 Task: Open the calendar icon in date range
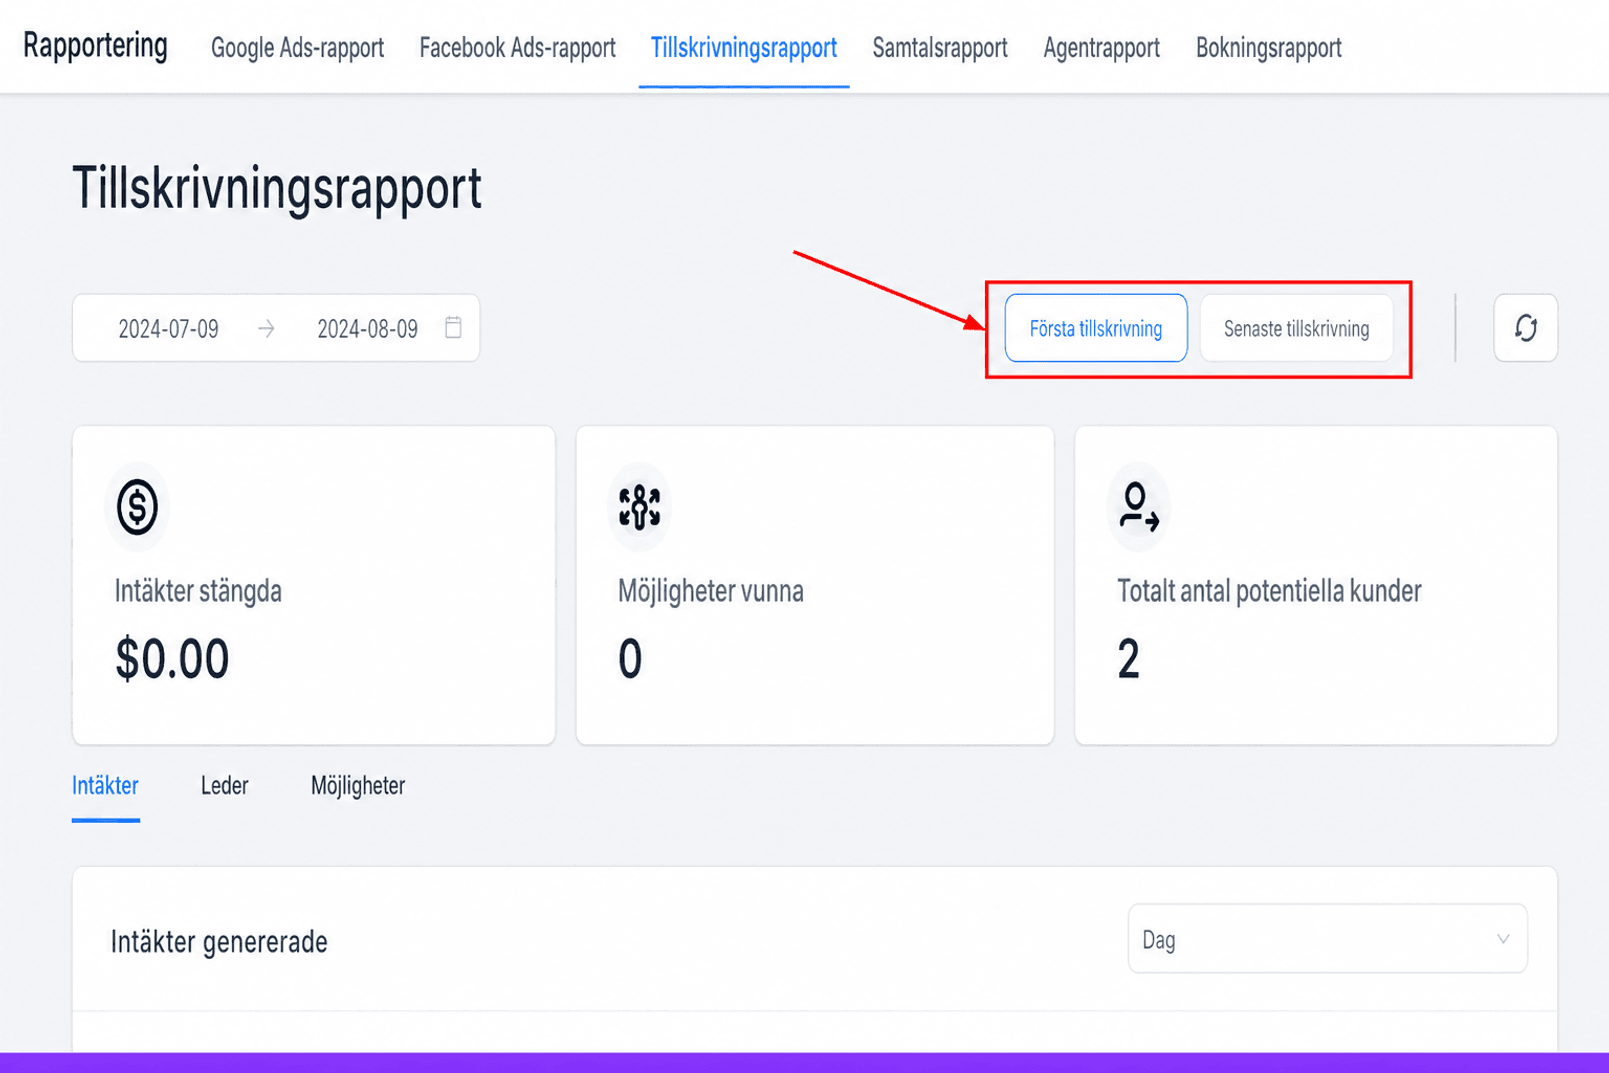[x=453, y=327]
